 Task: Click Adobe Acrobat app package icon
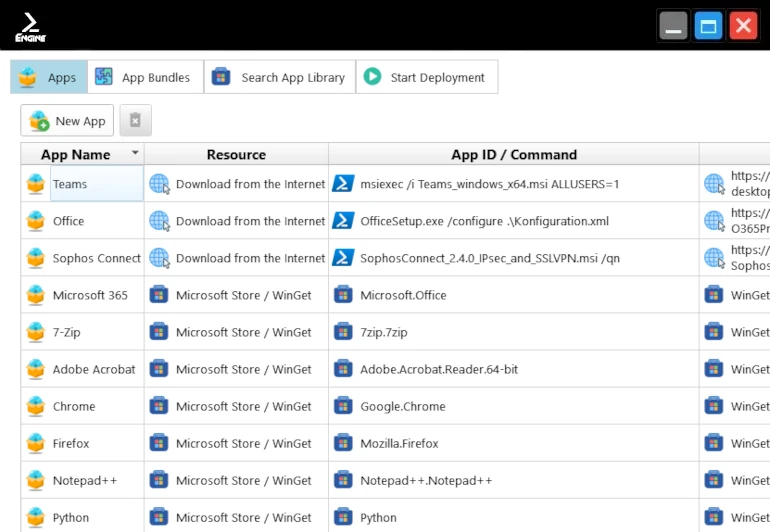[36, 369]
